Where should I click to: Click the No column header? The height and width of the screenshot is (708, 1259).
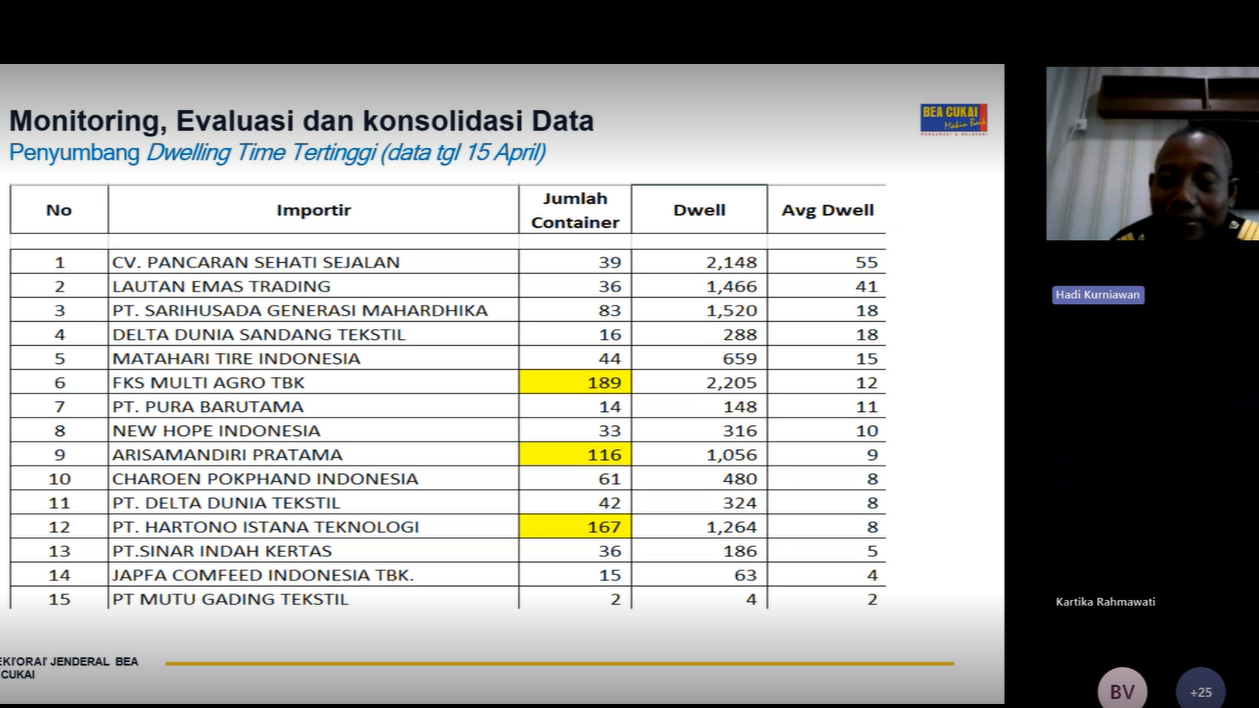click(x=59, y=210)
